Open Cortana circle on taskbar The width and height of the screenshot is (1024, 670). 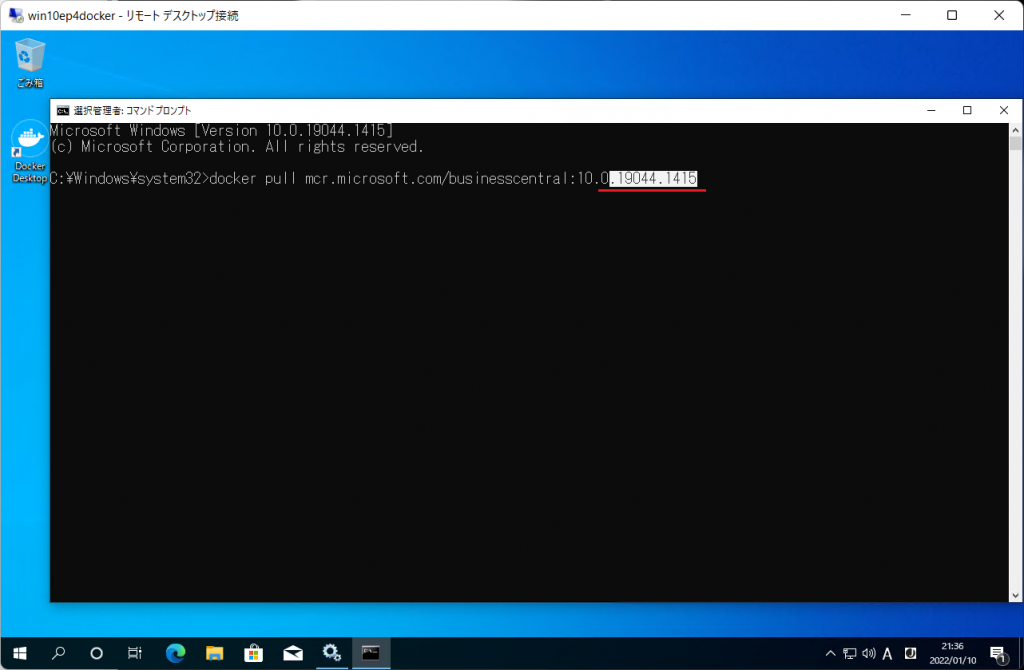(x=97, y=653)
